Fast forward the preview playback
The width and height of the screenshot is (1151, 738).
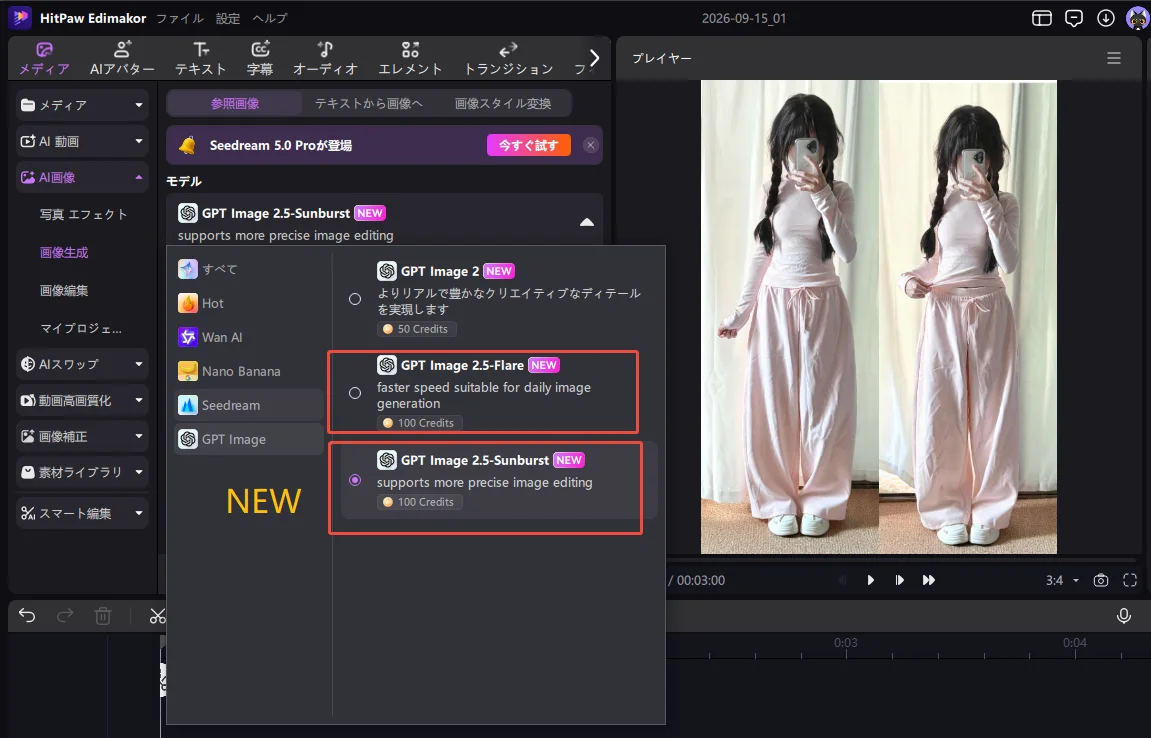(929, 580)
